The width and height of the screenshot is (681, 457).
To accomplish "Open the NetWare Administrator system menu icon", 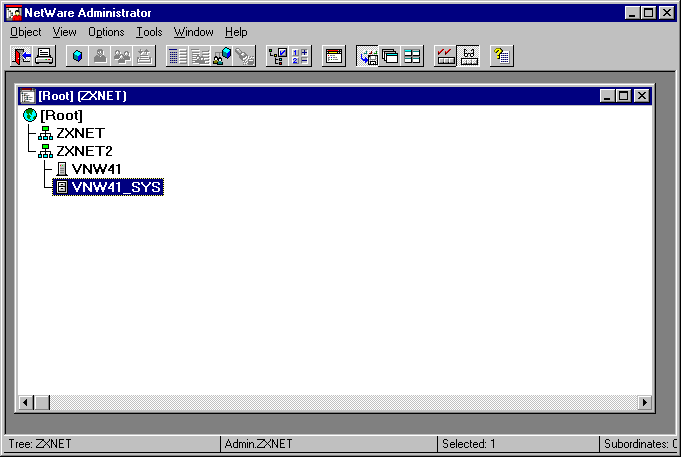I will pyautogui.click(x=13, y=13).
